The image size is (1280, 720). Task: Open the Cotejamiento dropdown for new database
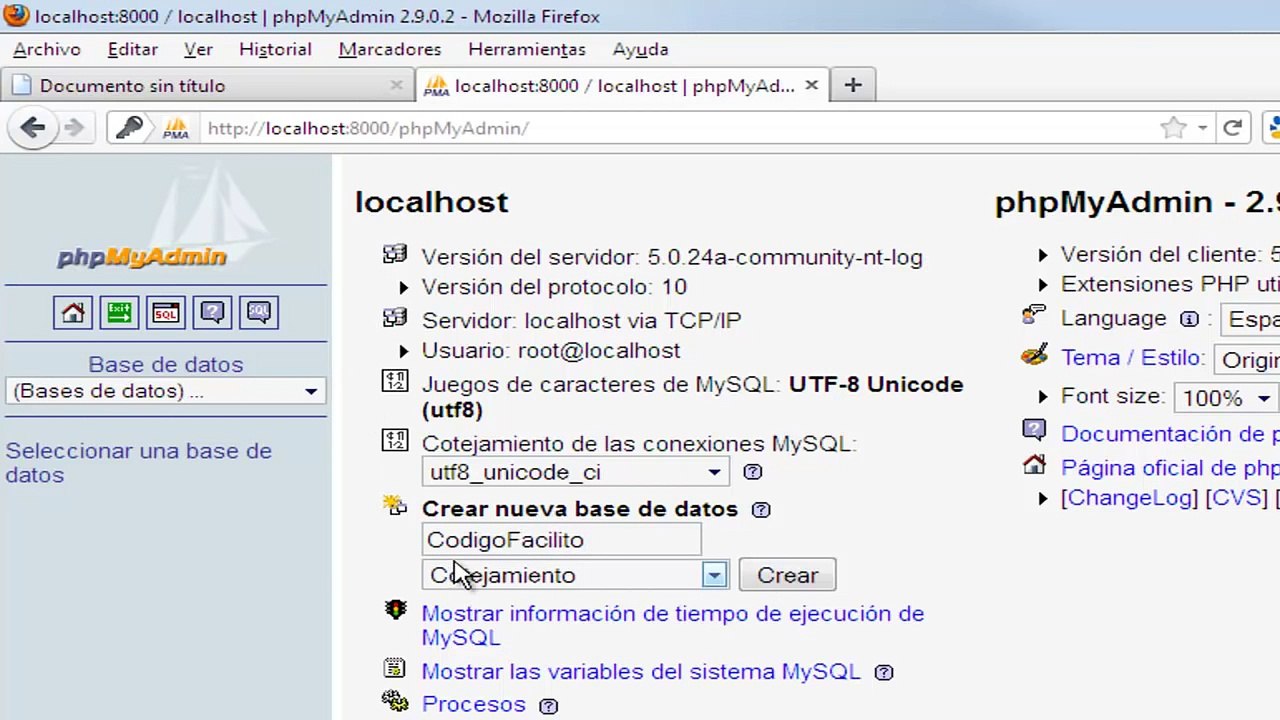575,575
